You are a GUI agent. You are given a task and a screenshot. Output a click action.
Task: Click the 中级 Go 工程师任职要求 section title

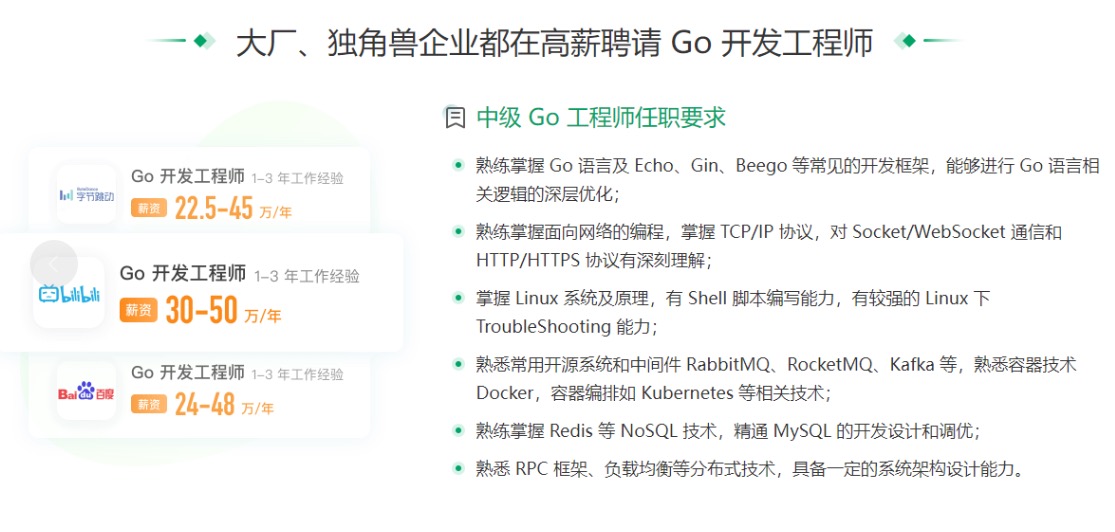pyautogui.click(x=600, y=118)
